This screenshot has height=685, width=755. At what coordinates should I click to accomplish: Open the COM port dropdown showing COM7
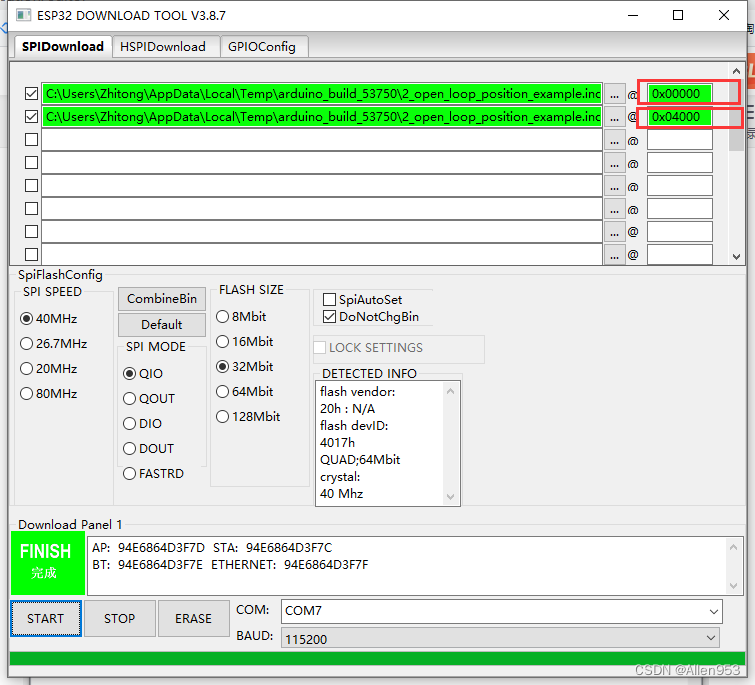pos(502,611)
